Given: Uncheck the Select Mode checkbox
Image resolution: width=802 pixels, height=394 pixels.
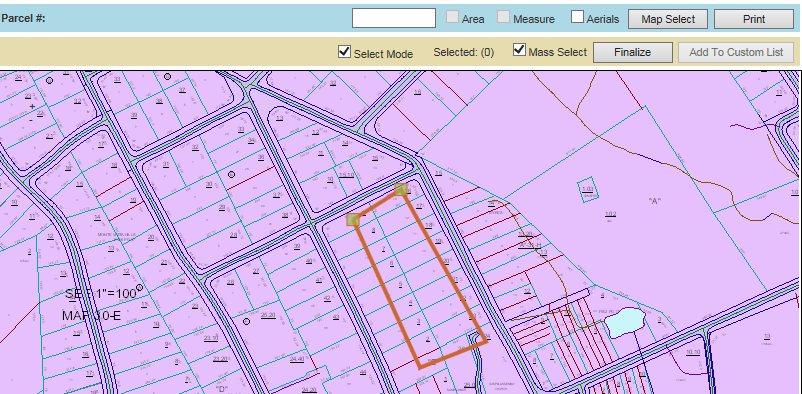Looking at the screenshot, I should point(344,52).
